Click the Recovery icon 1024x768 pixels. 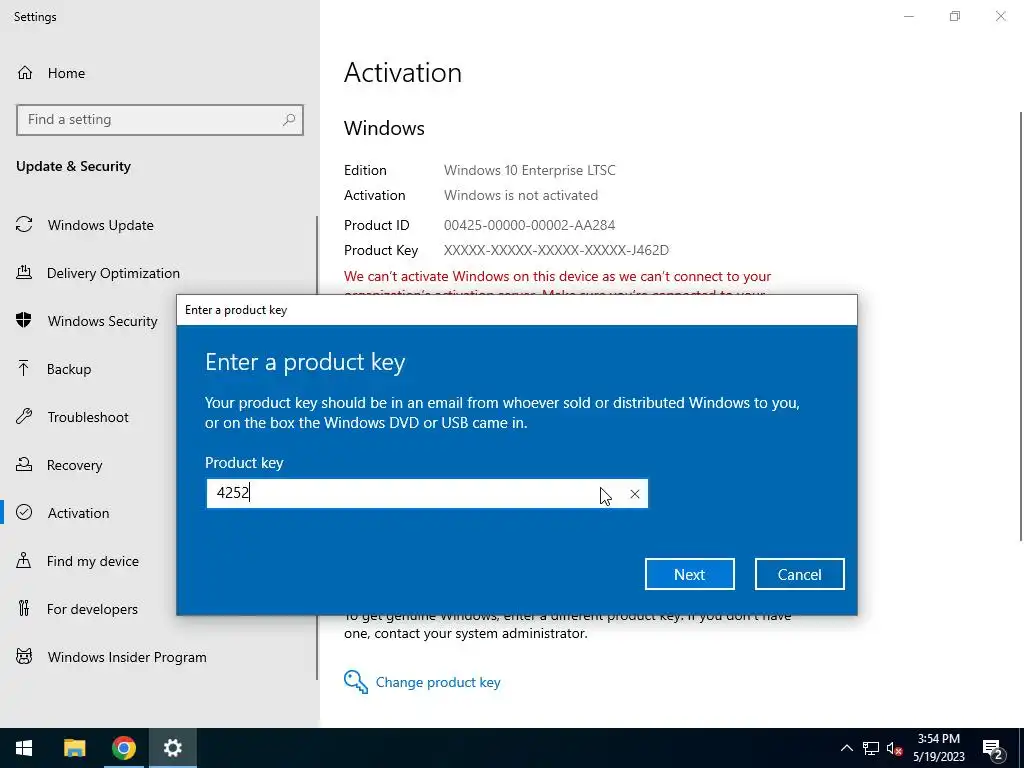click(24, 464)
